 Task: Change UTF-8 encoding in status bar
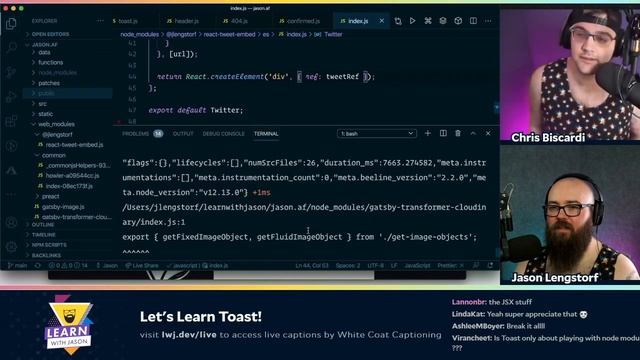pos(376,265)
